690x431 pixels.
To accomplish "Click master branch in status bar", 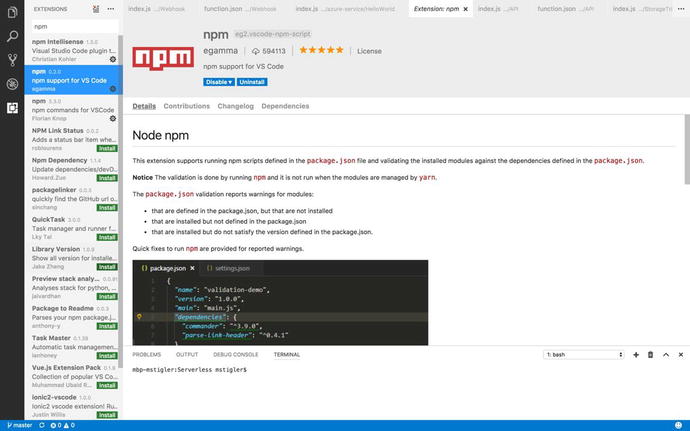I will pyautogui.click(x=20, y=425).
